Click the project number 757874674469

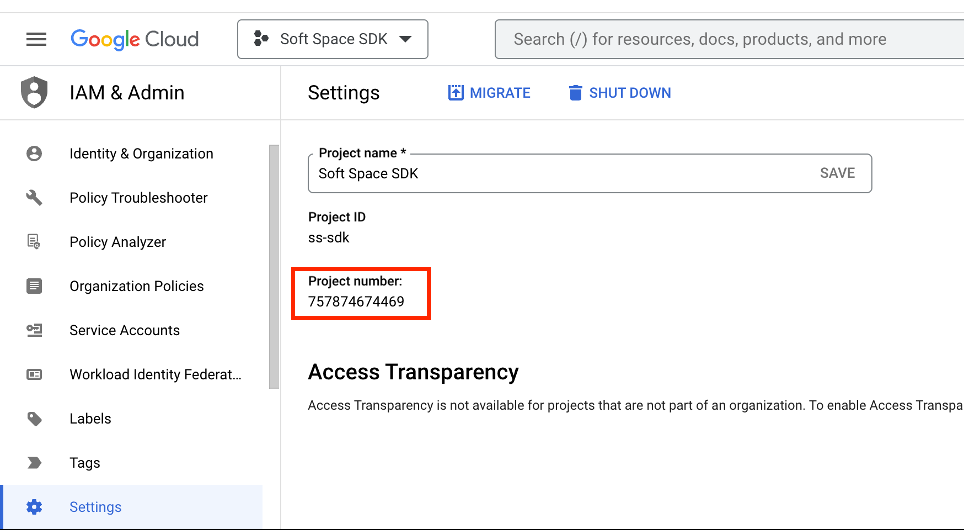click(x=356, y=302)
